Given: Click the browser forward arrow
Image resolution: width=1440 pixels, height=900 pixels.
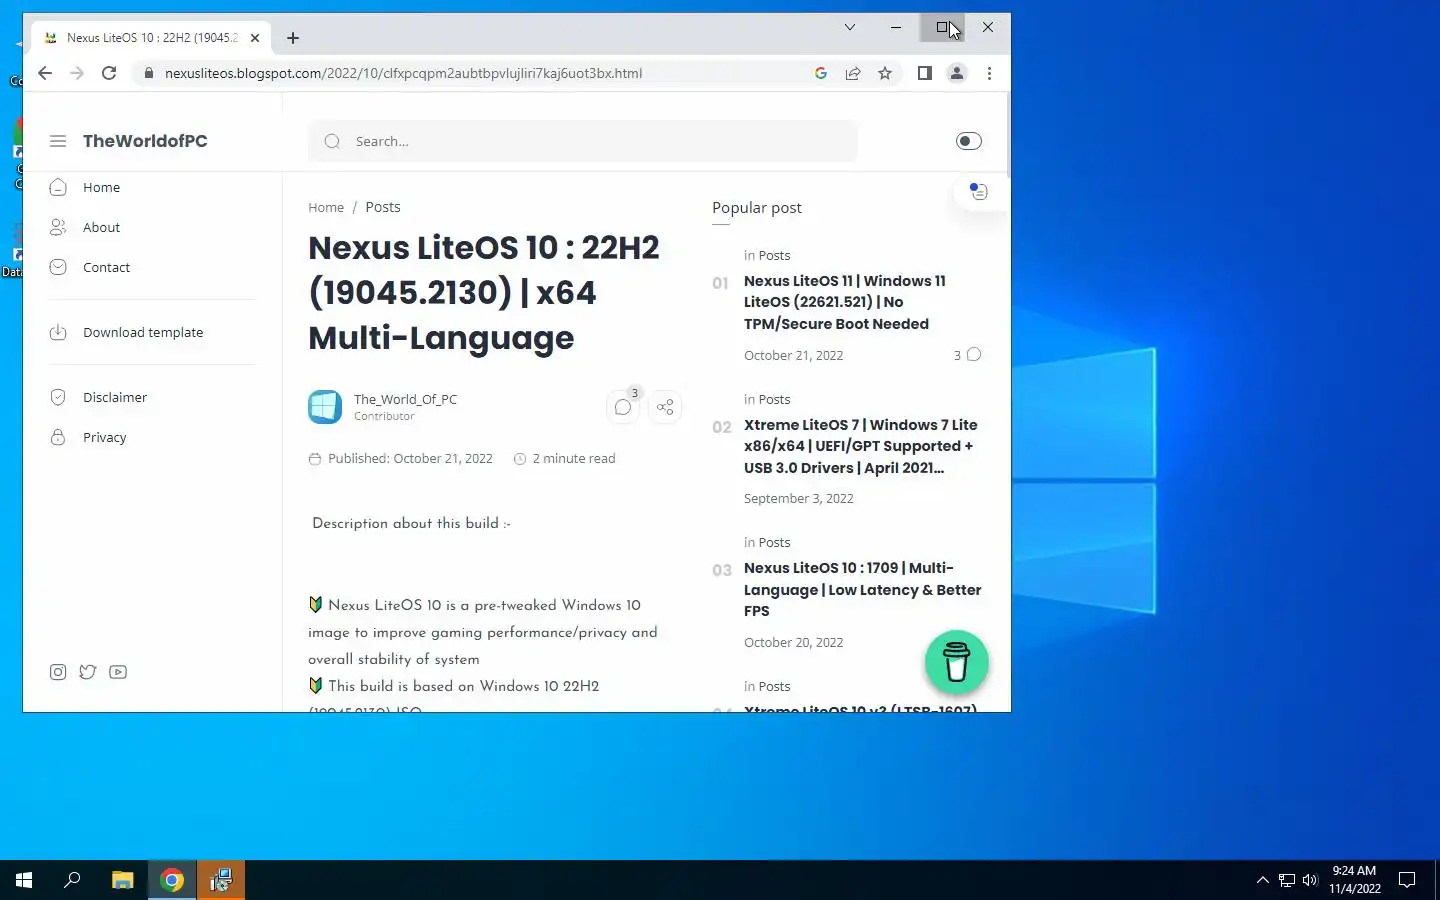Looking at the screenshot, I should click(77, 73).
